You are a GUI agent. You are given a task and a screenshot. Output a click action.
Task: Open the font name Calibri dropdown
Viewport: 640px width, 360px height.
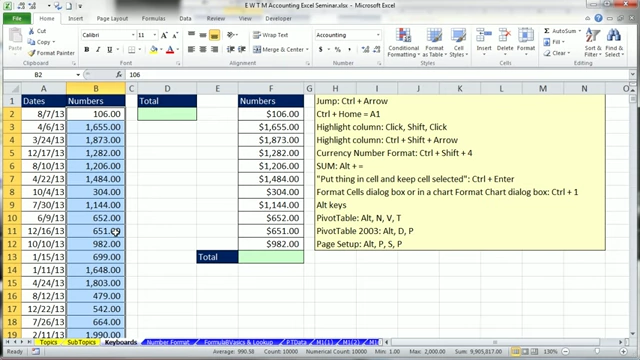(x=133, y=35)
